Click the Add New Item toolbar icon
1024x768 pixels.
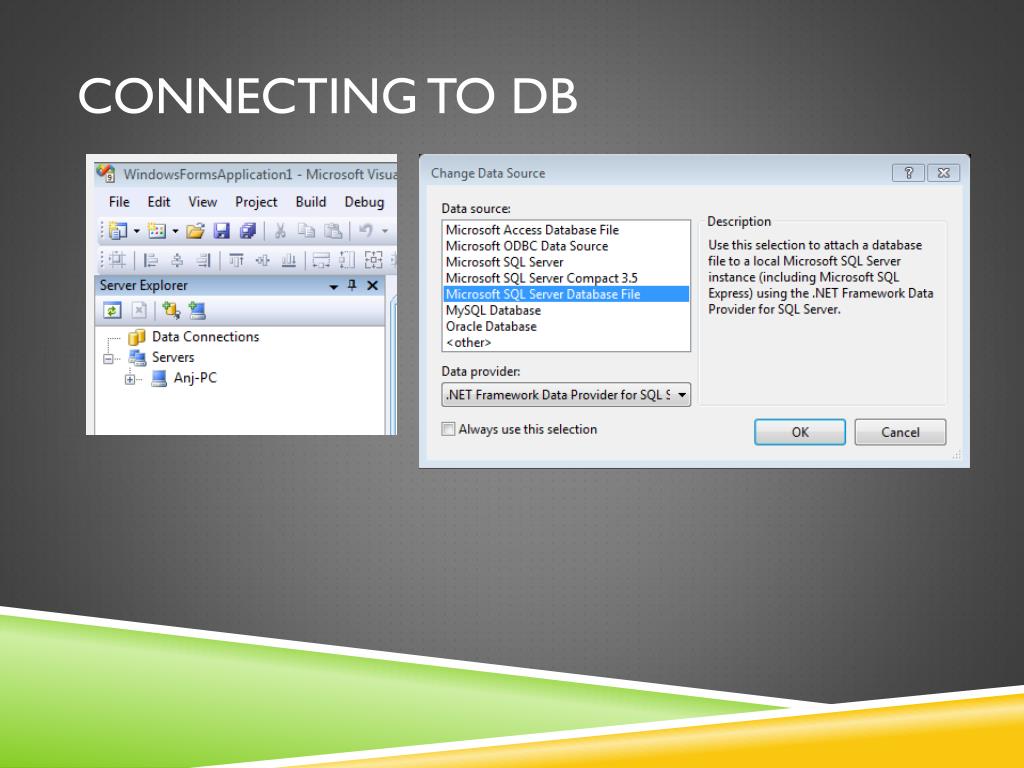coord(157,231)
